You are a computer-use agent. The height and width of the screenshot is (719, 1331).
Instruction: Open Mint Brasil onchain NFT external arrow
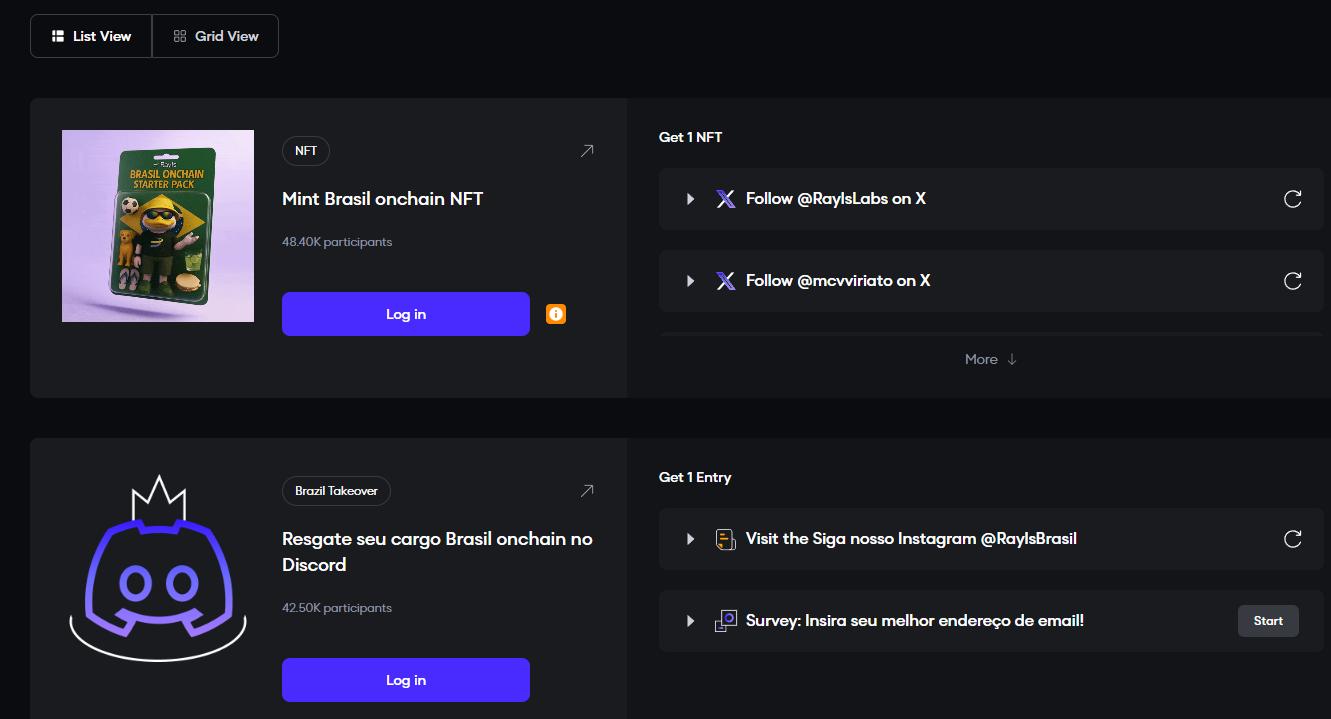587,151
